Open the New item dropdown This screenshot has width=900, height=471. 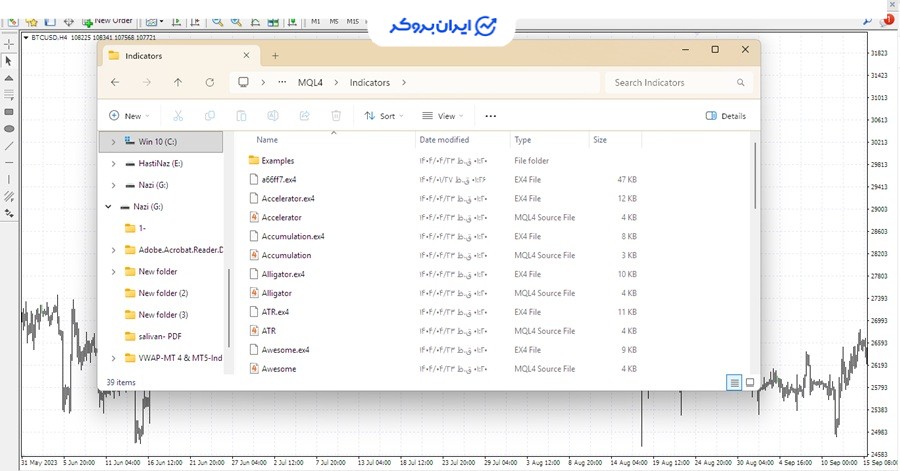128,116
